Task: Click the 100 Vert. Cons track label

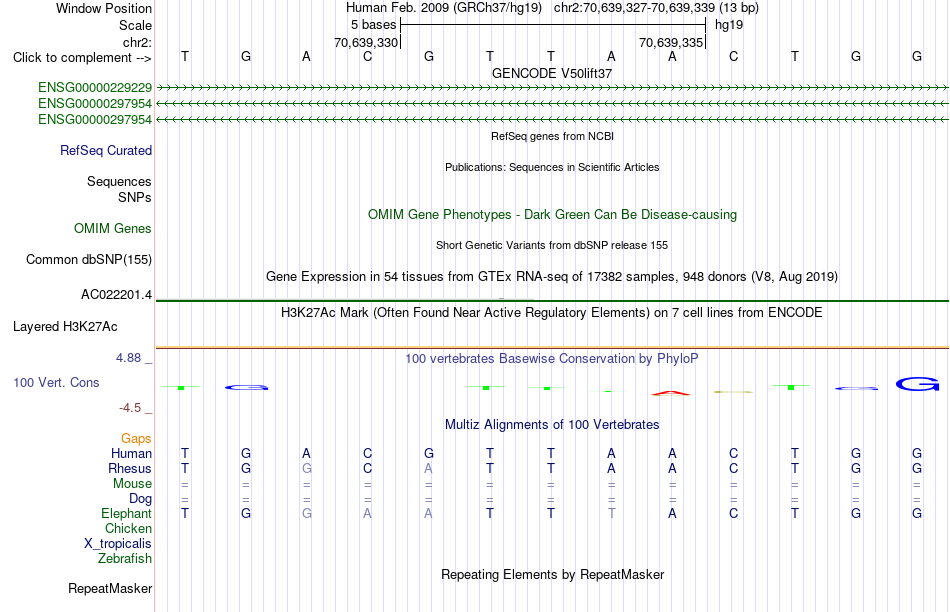Action: click(56, 382)
